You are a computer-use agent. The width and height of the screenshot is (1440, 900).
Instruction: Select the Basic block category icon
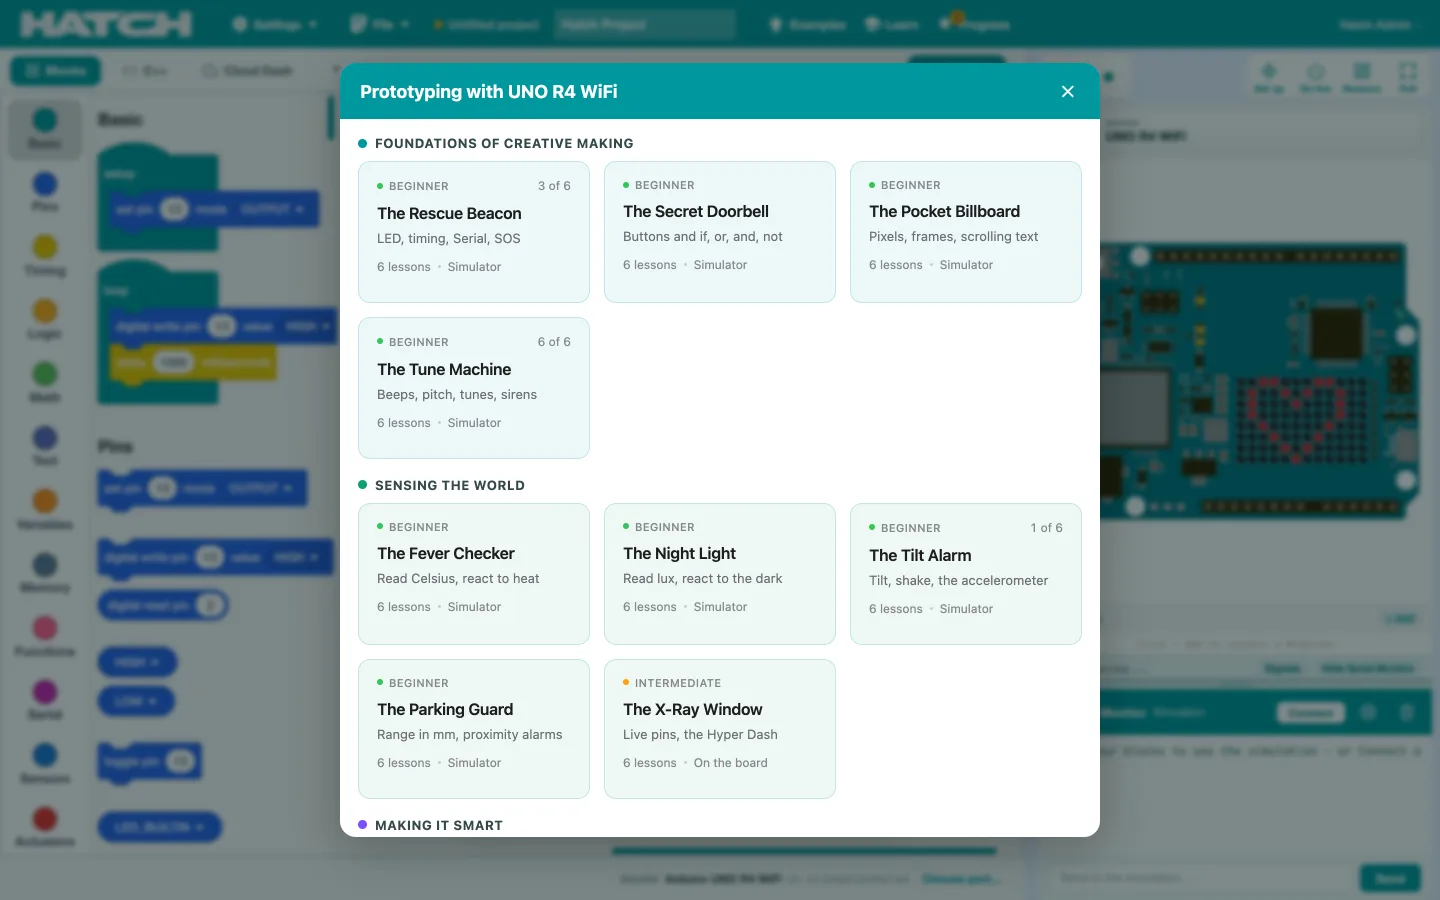tap(45, 121)
